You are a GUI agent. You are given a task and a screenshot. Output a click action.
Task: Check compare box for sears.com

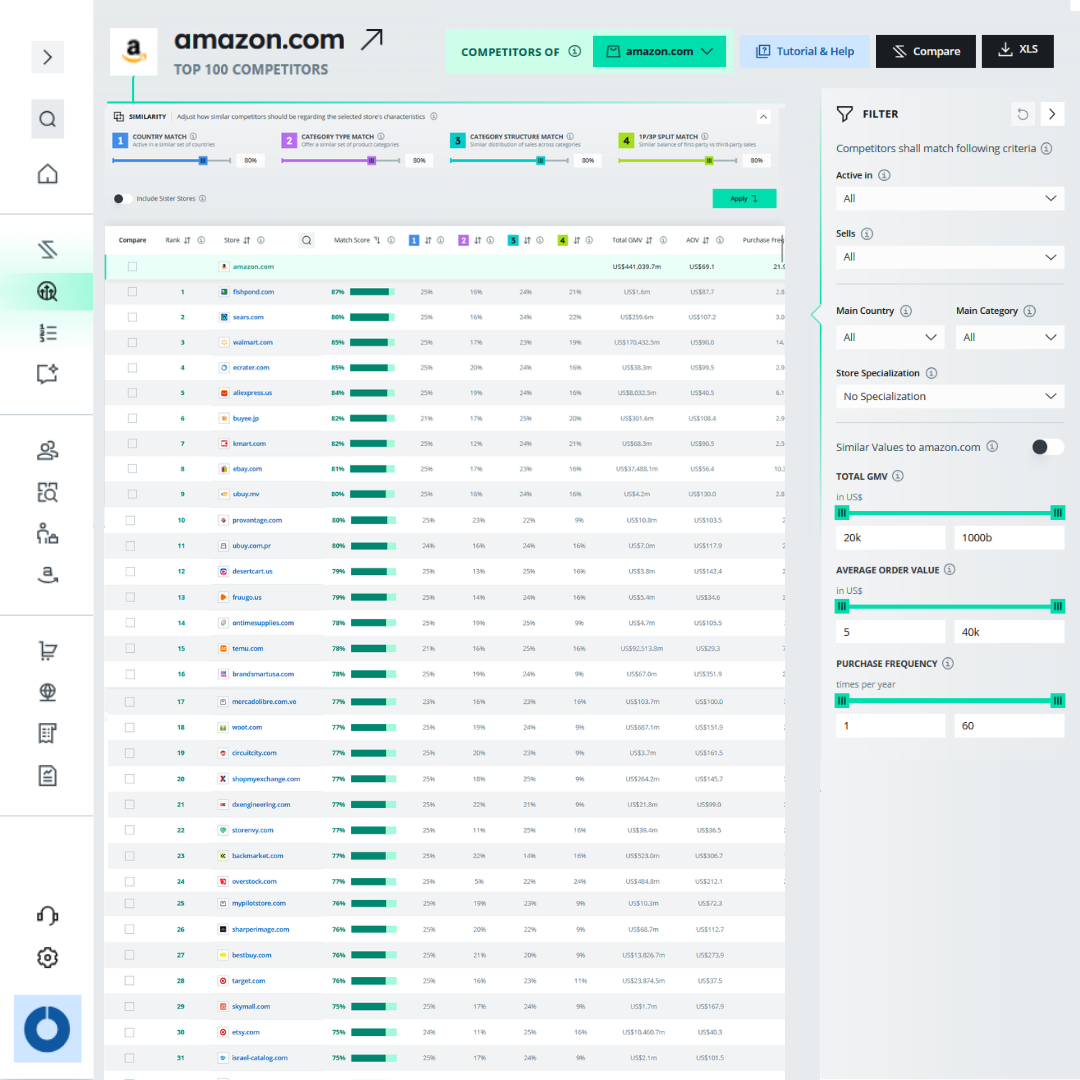coord(132,318)
